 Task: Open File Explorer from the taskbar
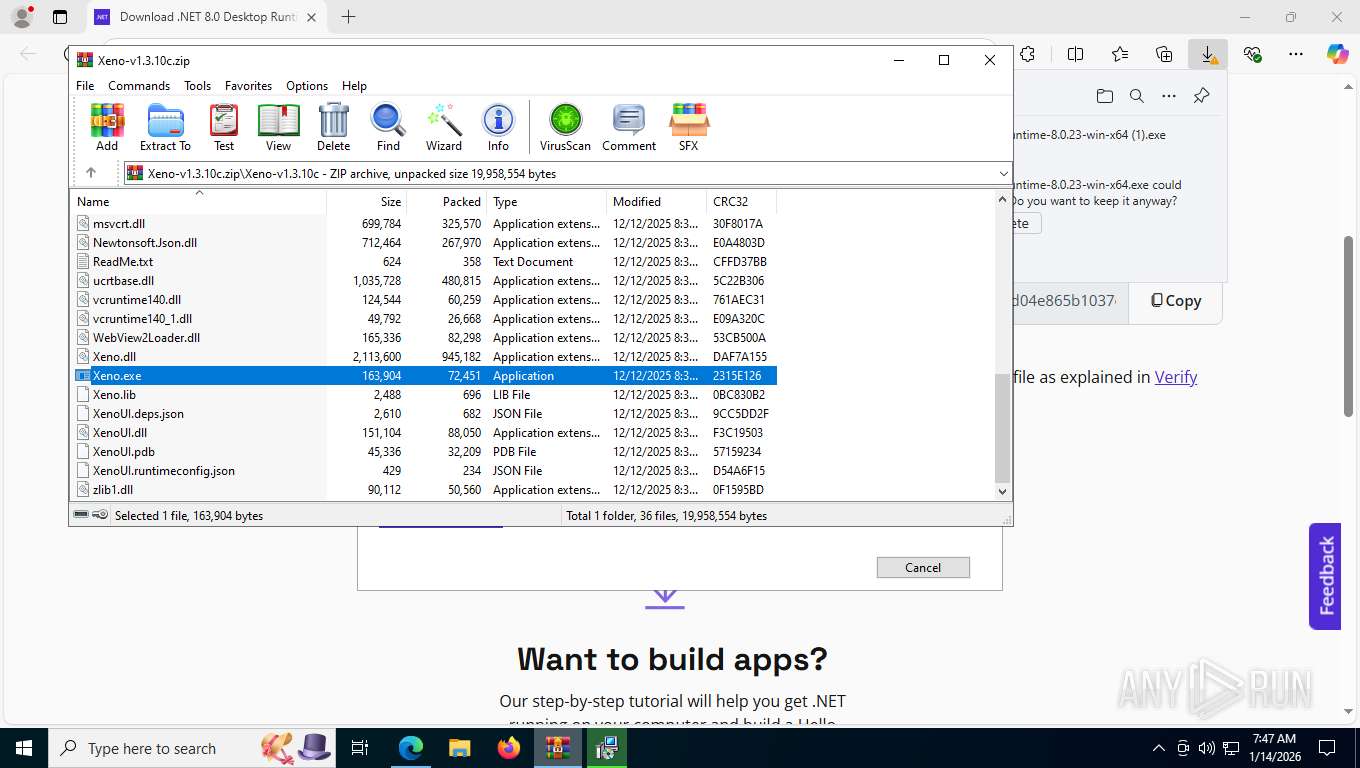(x=459, y=748)
